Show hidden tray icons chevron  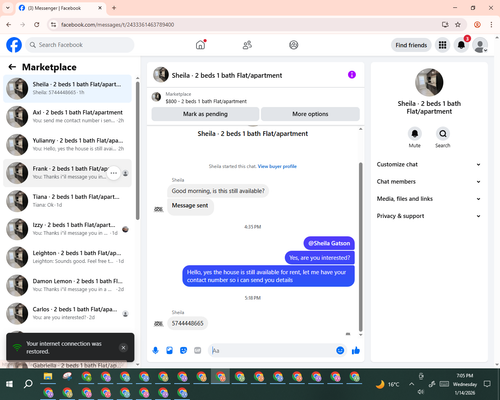pos(411,384)
